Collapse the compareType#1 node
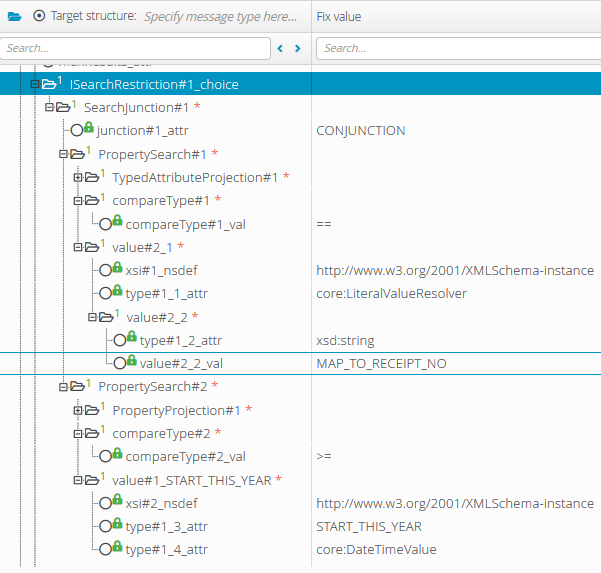This screenshot has height=573, width=601. click(78, 200)
